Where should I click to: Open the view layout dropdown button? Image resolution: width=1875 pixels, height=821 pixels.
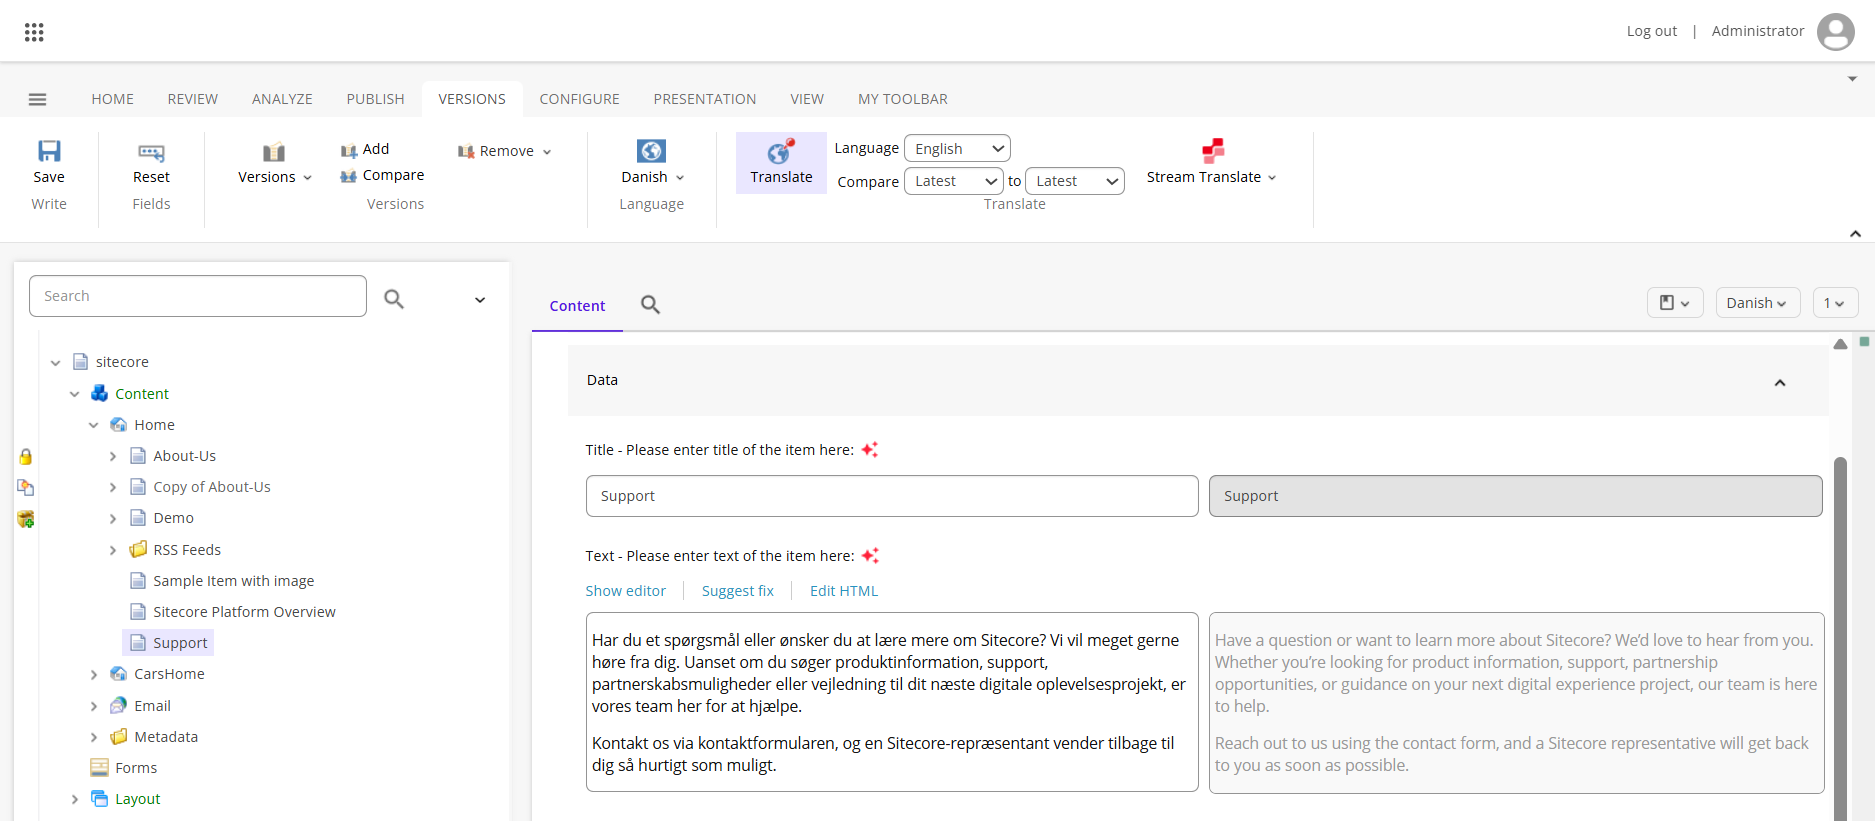[1675, 303]
